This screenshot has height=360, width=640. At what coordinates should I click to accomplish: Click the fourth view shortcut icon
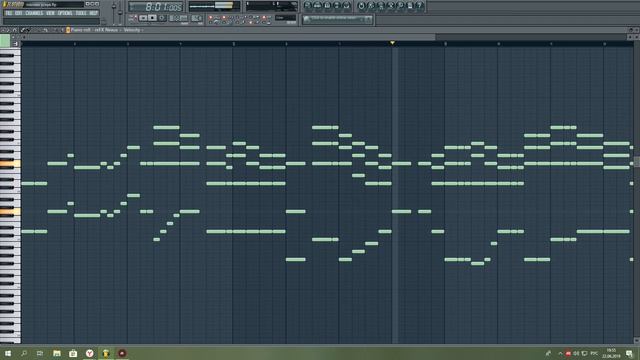(337, 6)
